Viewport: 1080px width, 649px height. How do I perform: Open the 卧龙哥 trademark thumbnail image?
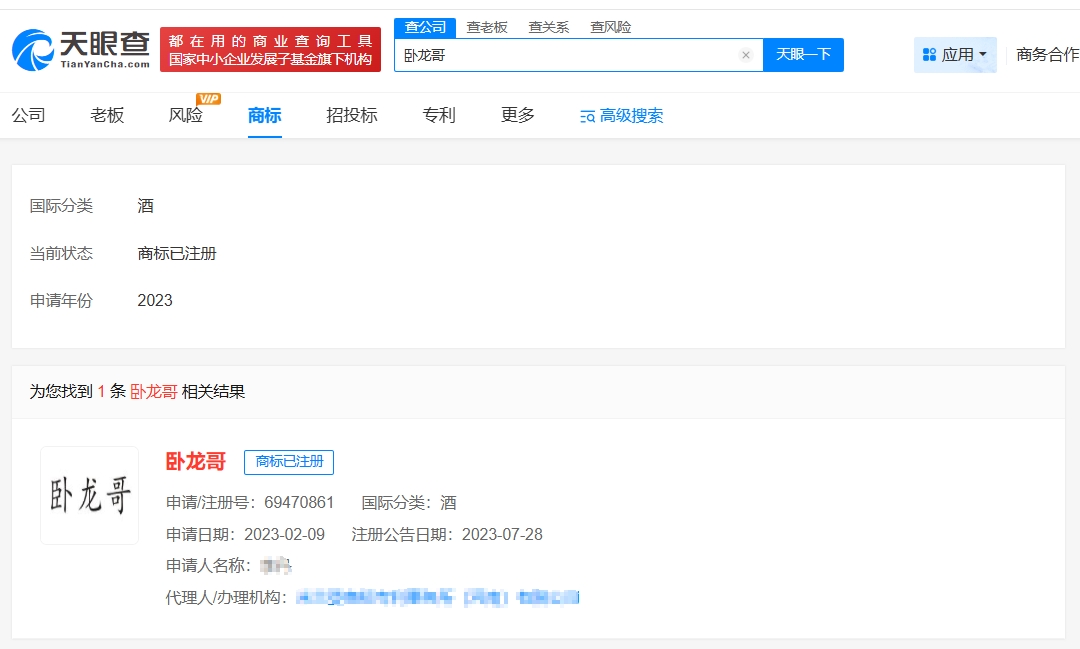pyautogui.click(x=90, y=495)
